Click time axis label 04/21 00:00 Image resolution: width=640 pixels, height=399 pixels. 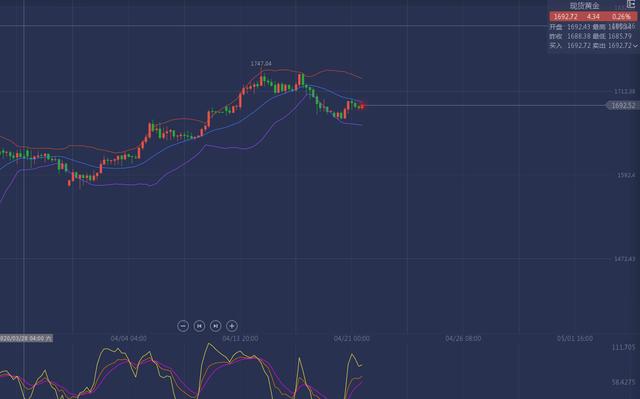pos(351,339)
